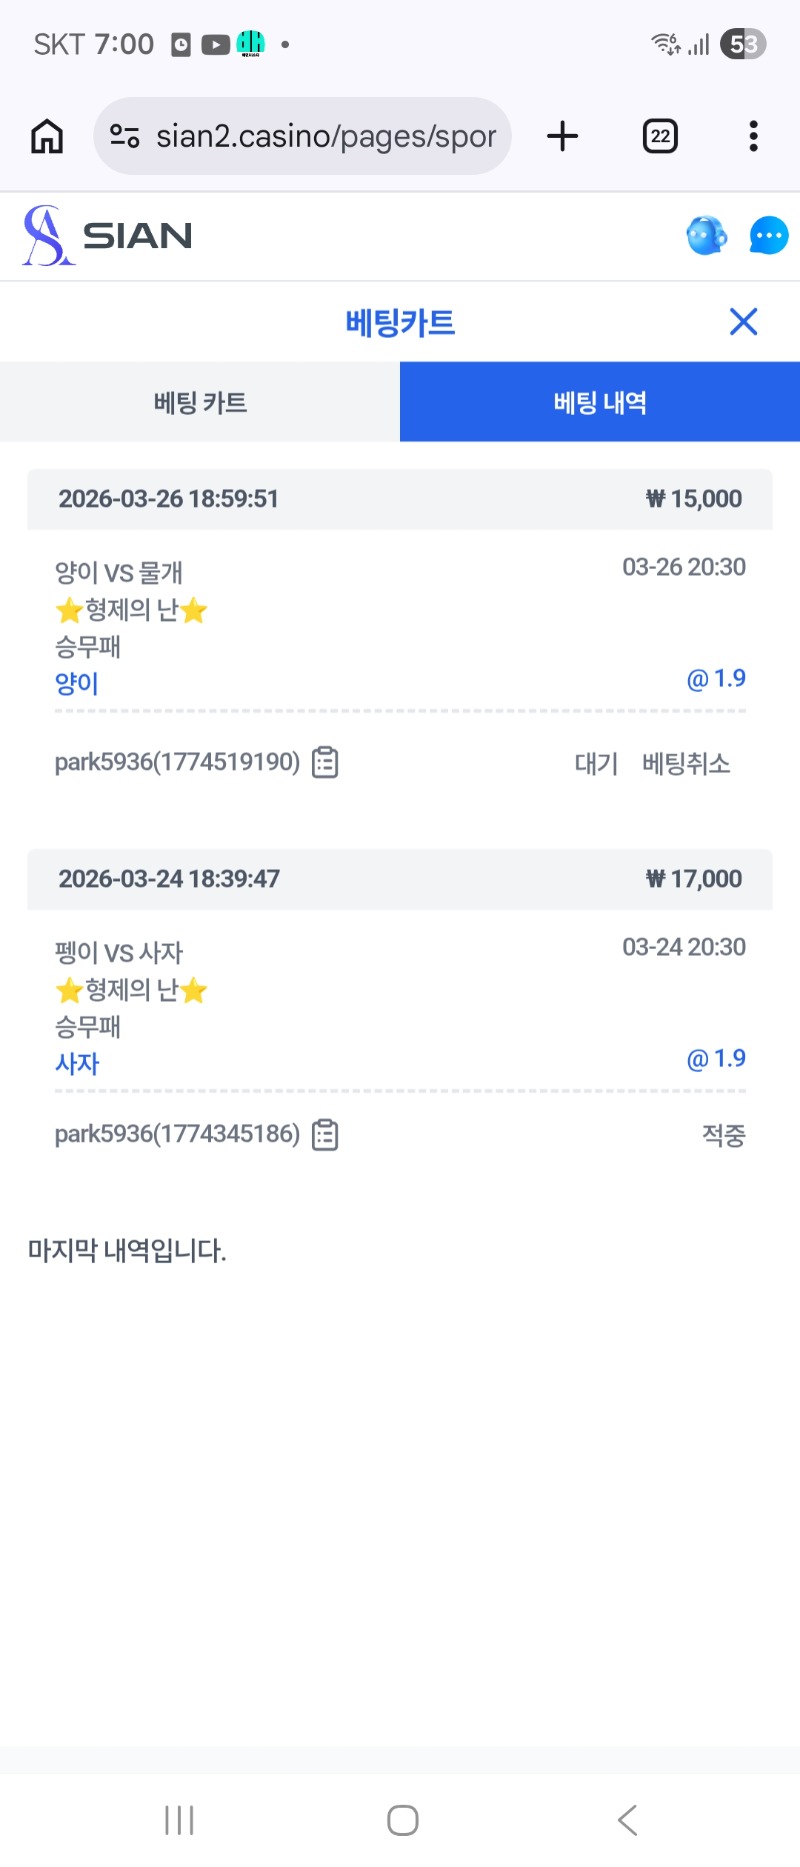Copy bet ID 1774345186 with clipboard icon

point(325,1135)
